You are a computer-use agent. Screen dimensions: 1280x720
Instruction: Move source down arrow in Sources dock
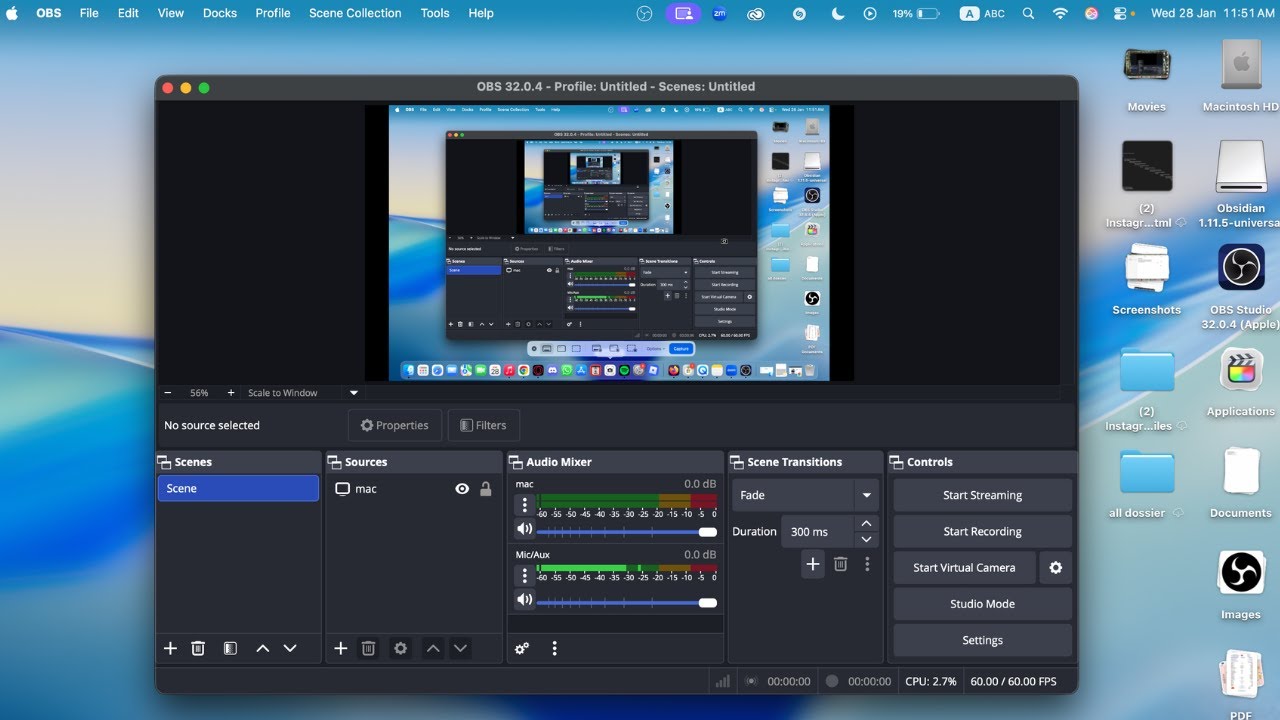click(460, 648)
